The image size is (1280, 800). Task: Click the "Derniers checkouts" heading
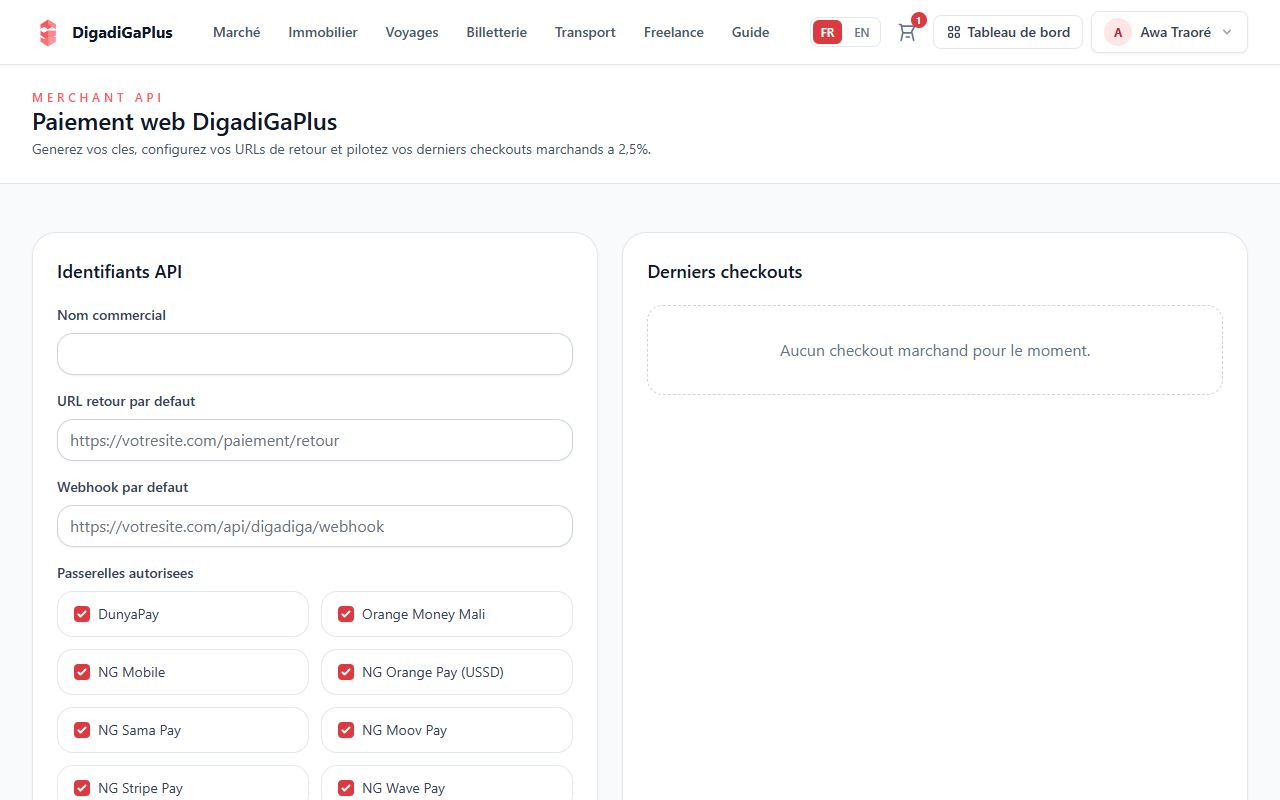pyautogui.click(x=725, y=272)
